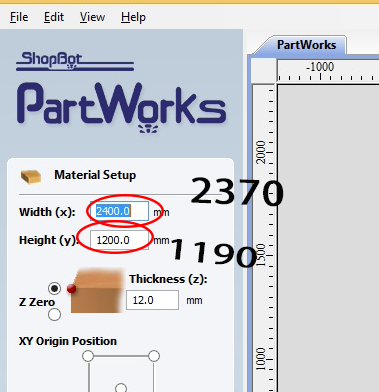Select top-left XY origin position
This screenshot has height=392, width=379.
(x=88, y=356)
